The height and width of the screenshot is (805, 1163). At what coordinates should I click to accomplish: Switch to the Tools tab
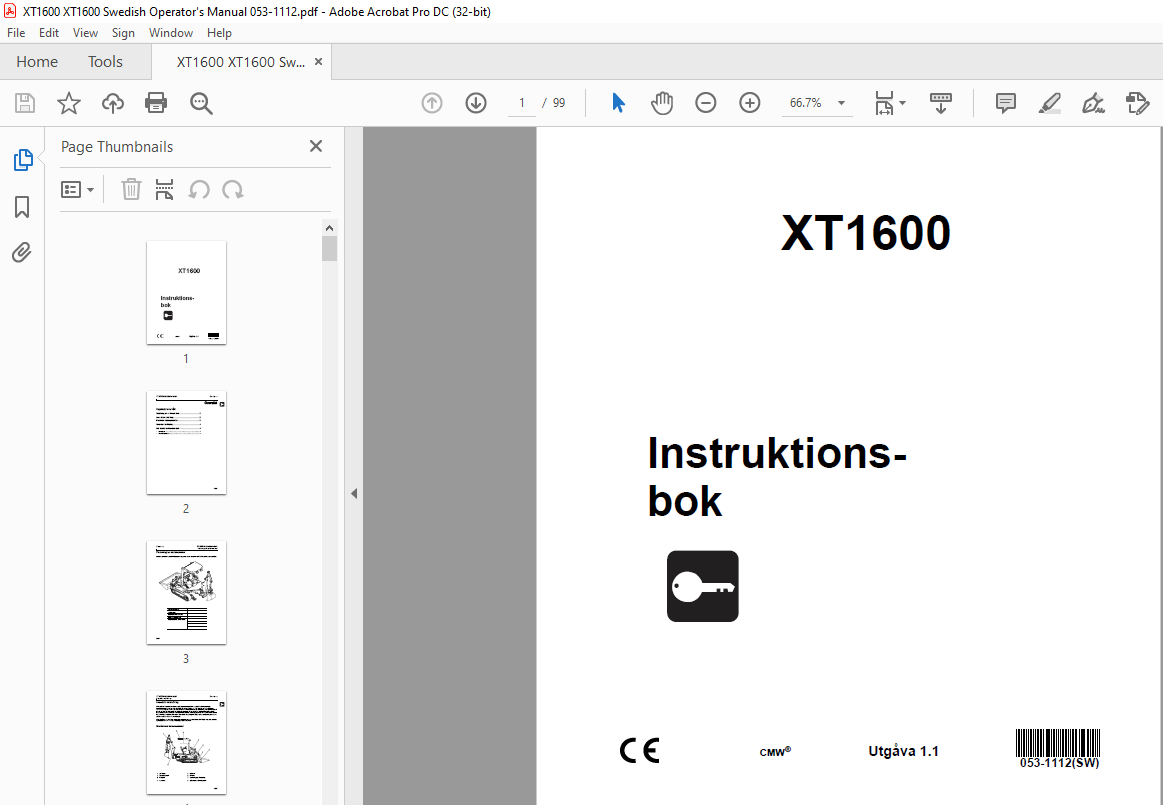point(105,62)
